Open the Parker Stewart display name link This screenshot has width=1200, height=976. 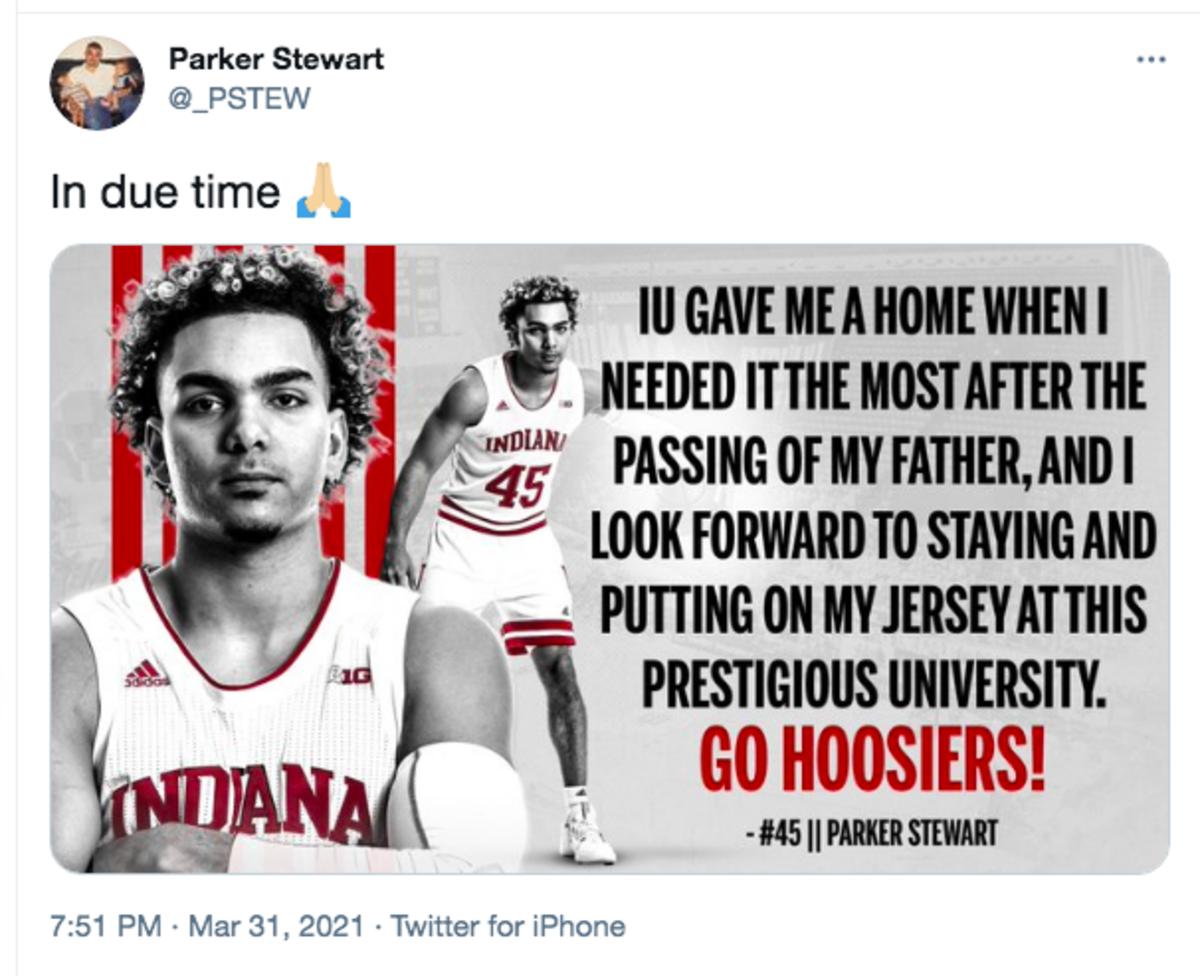tap(276, 59)
